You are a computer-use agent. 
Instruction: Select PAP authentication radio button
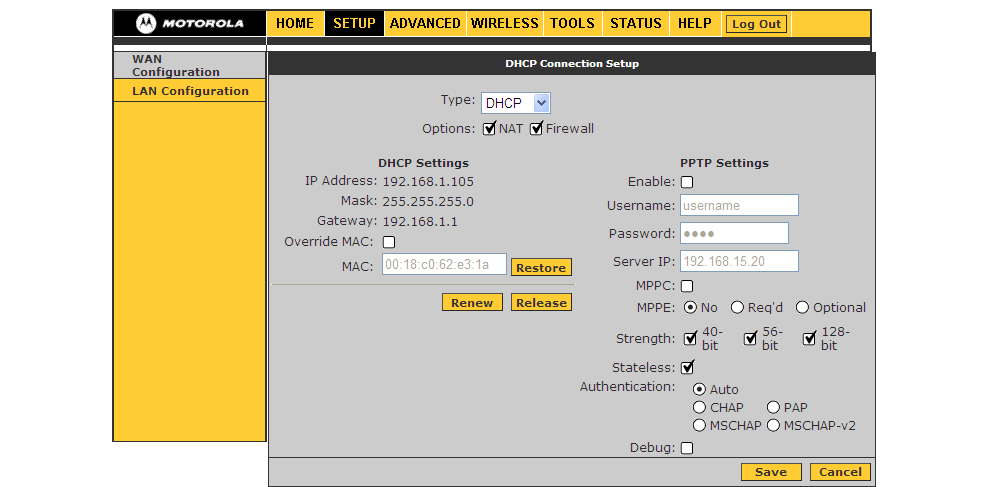[x=773, y=408]
